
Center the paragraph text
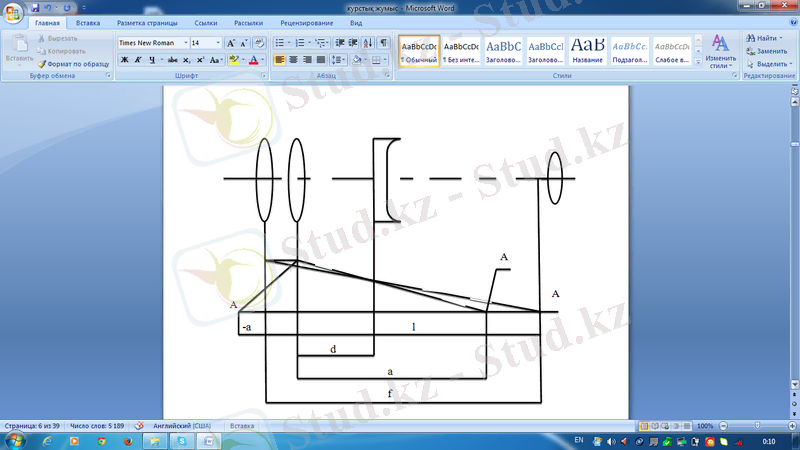pos(293,60)
